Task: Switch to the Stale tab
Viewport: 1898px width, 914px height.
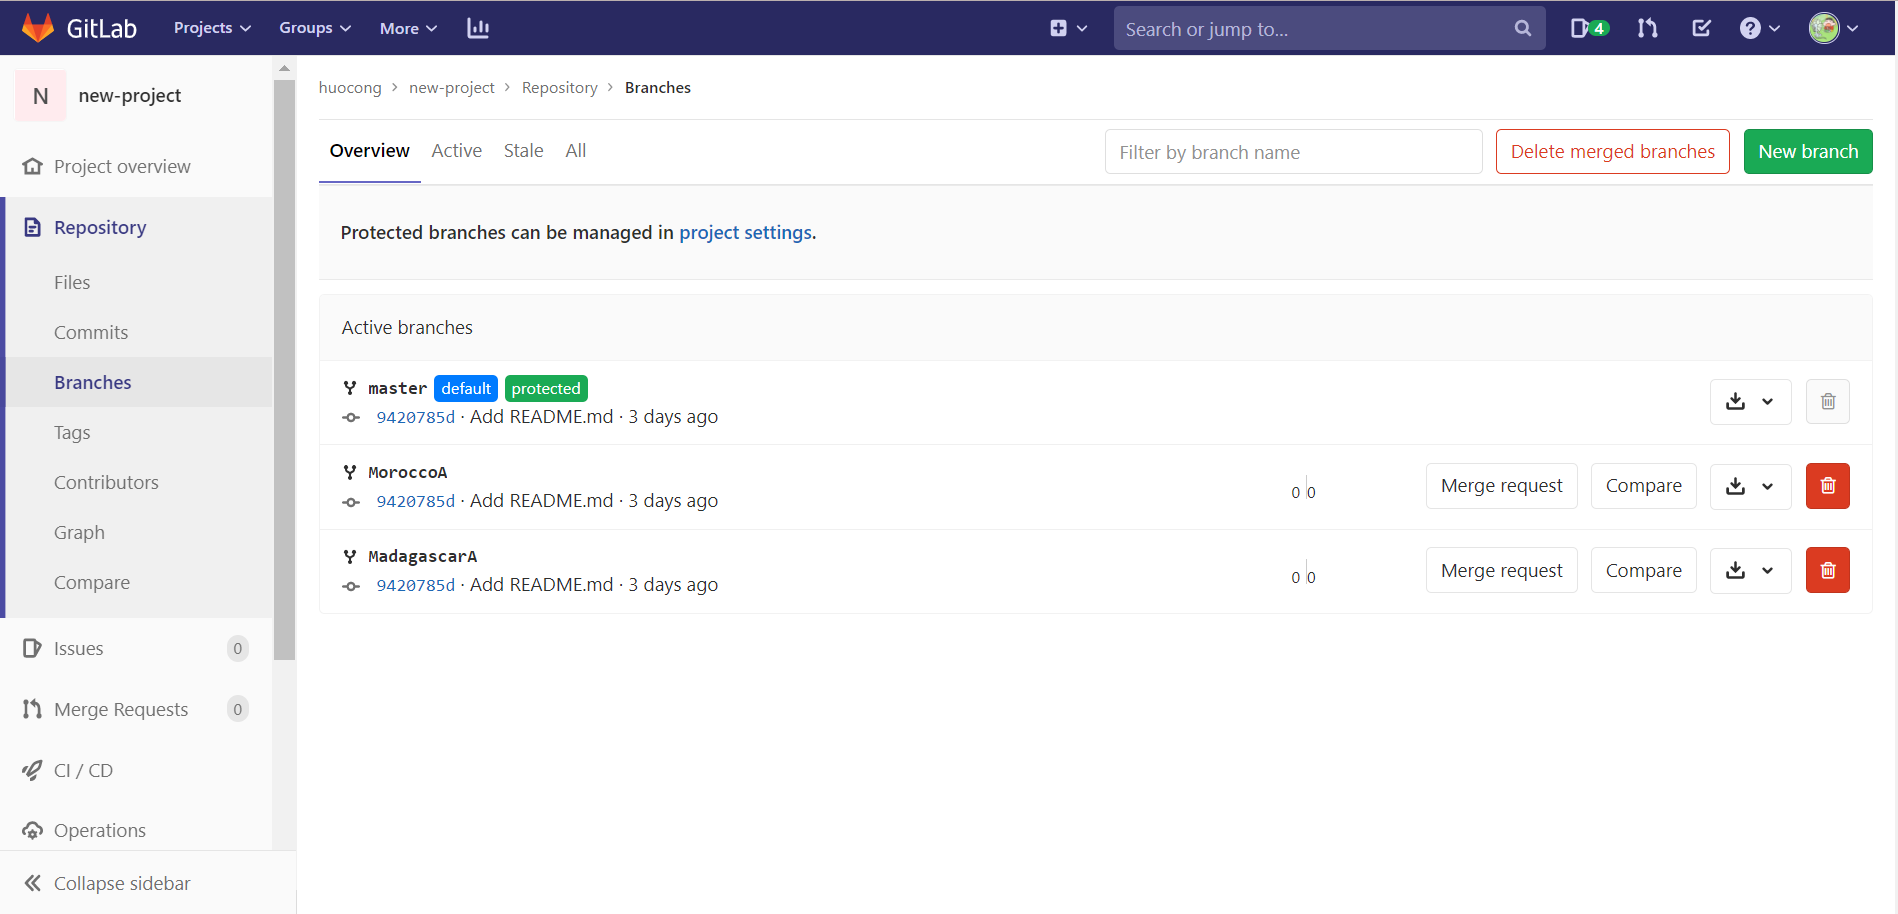Action: (524, 151)
